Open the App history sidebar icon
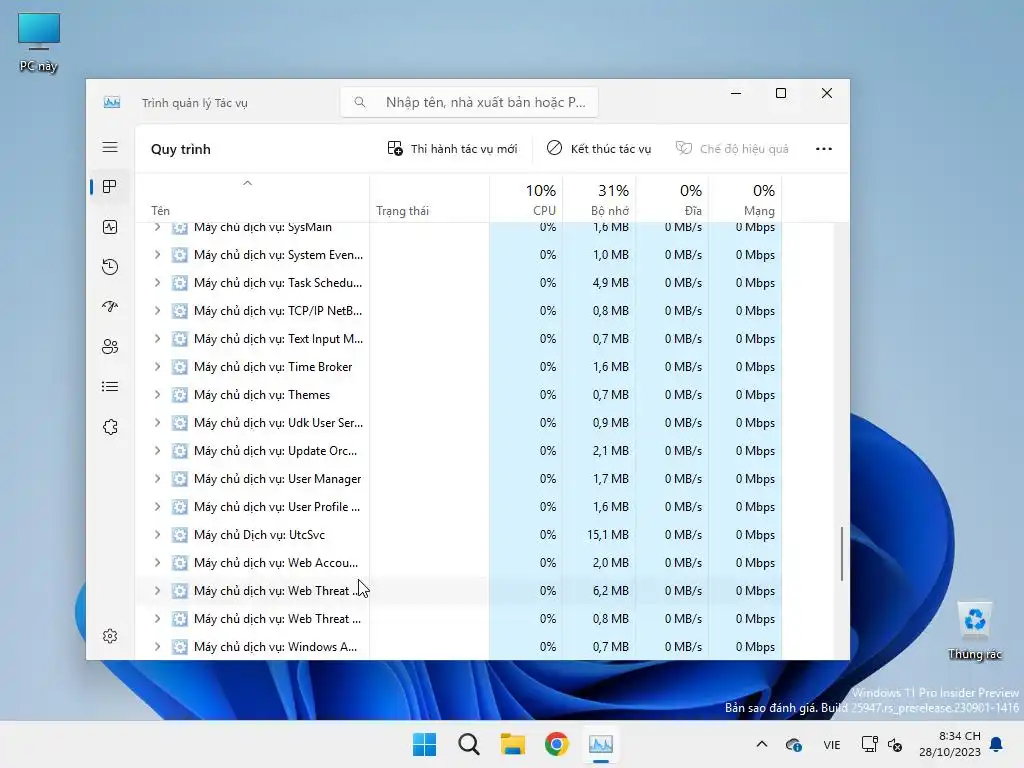The height and width of the screenshot is (768, 1024). coord(110,266)
